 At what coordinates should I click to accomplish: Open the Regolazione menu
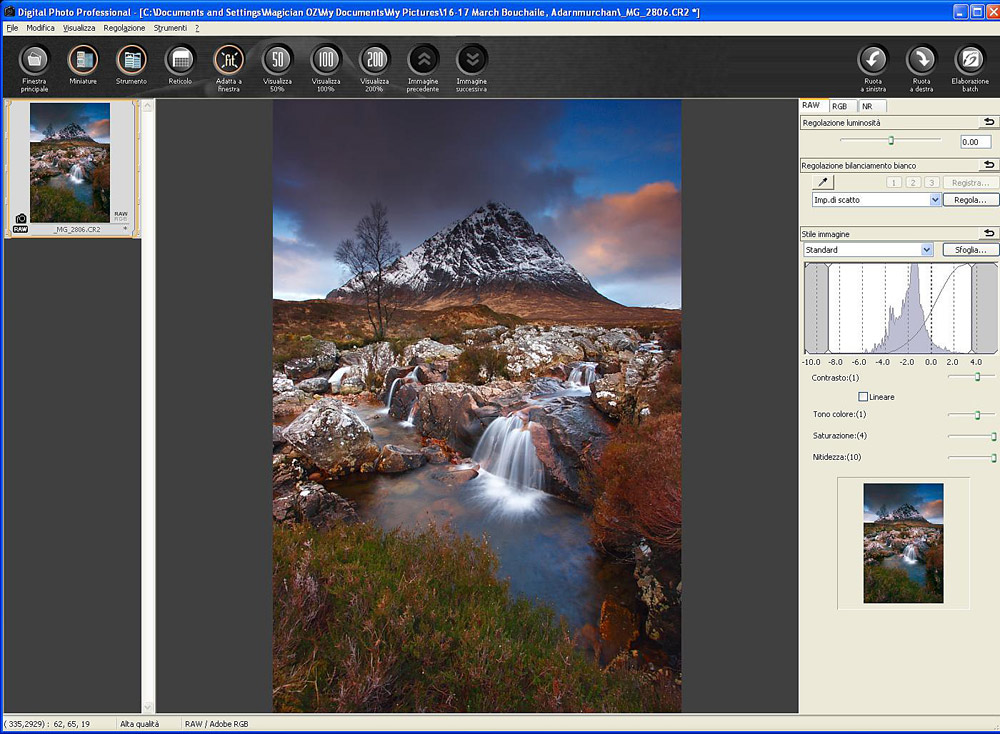tap(124, 28)
